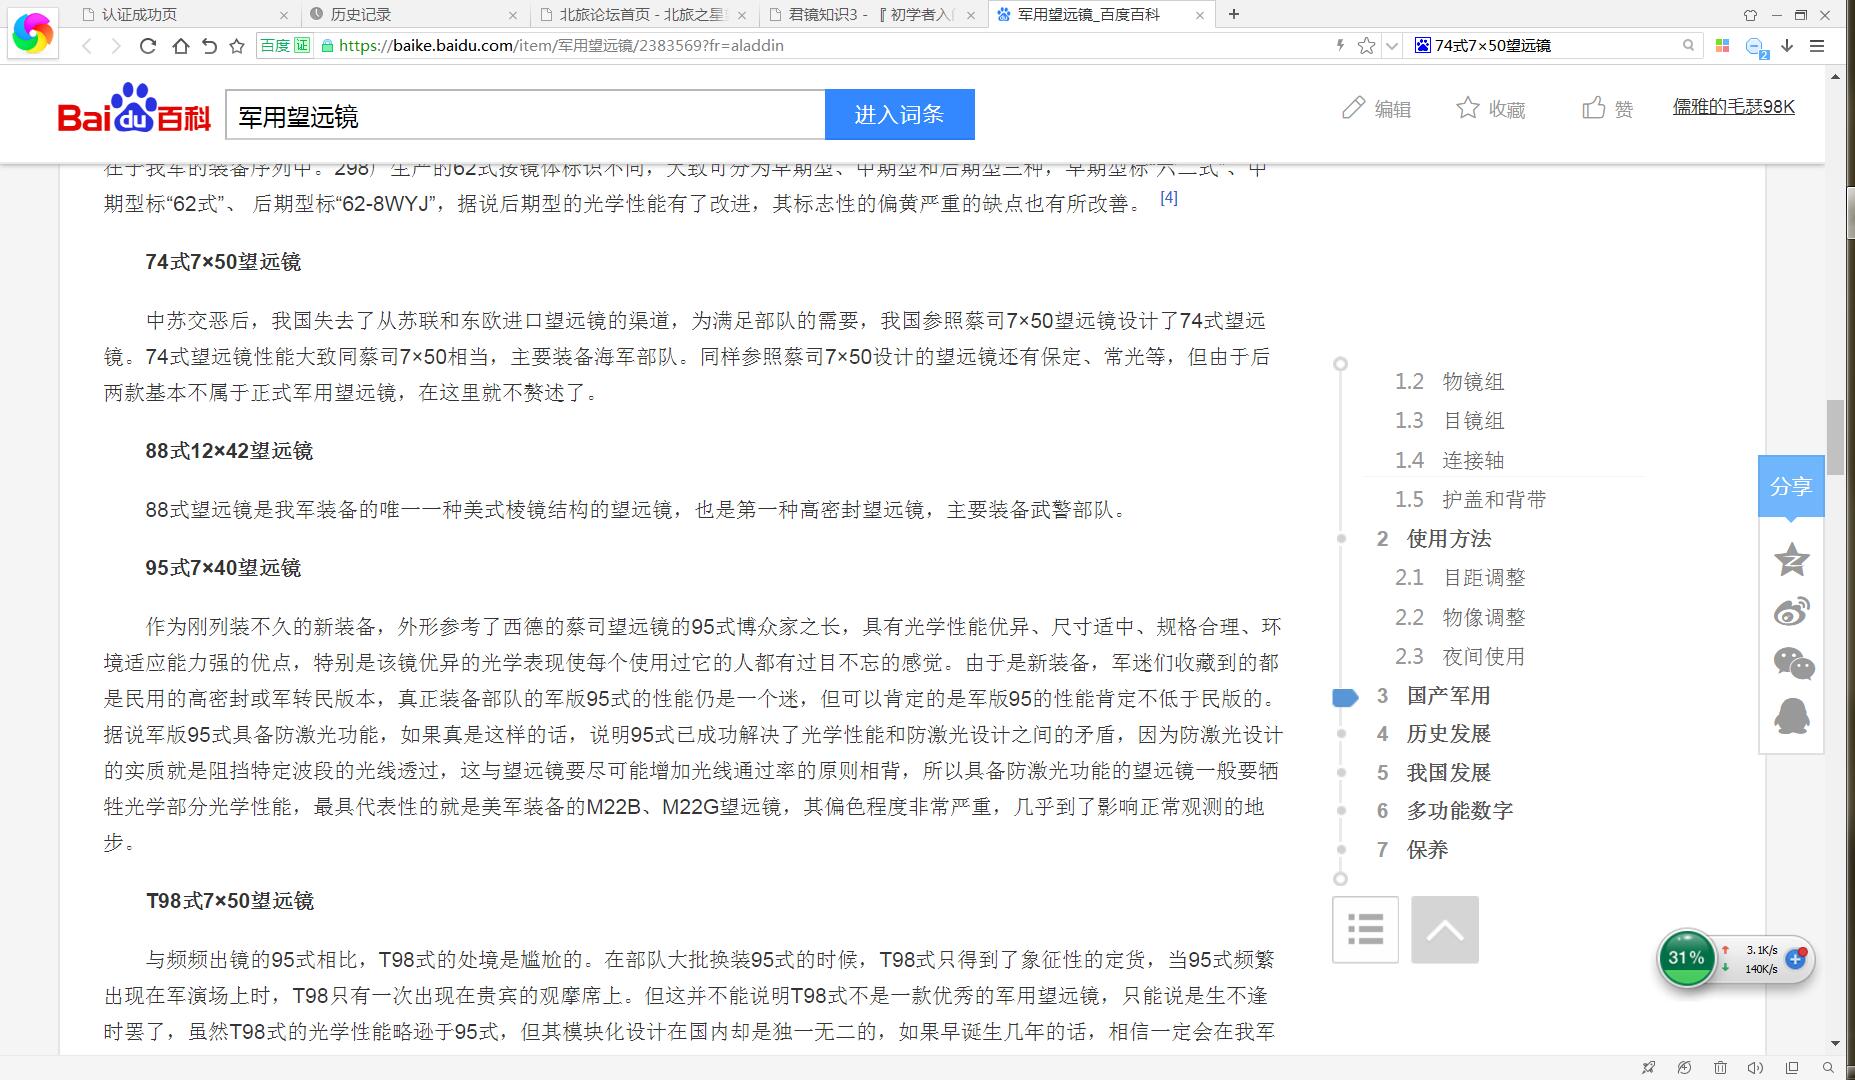Click the 编辑 pencil button

coord(1376,108)
